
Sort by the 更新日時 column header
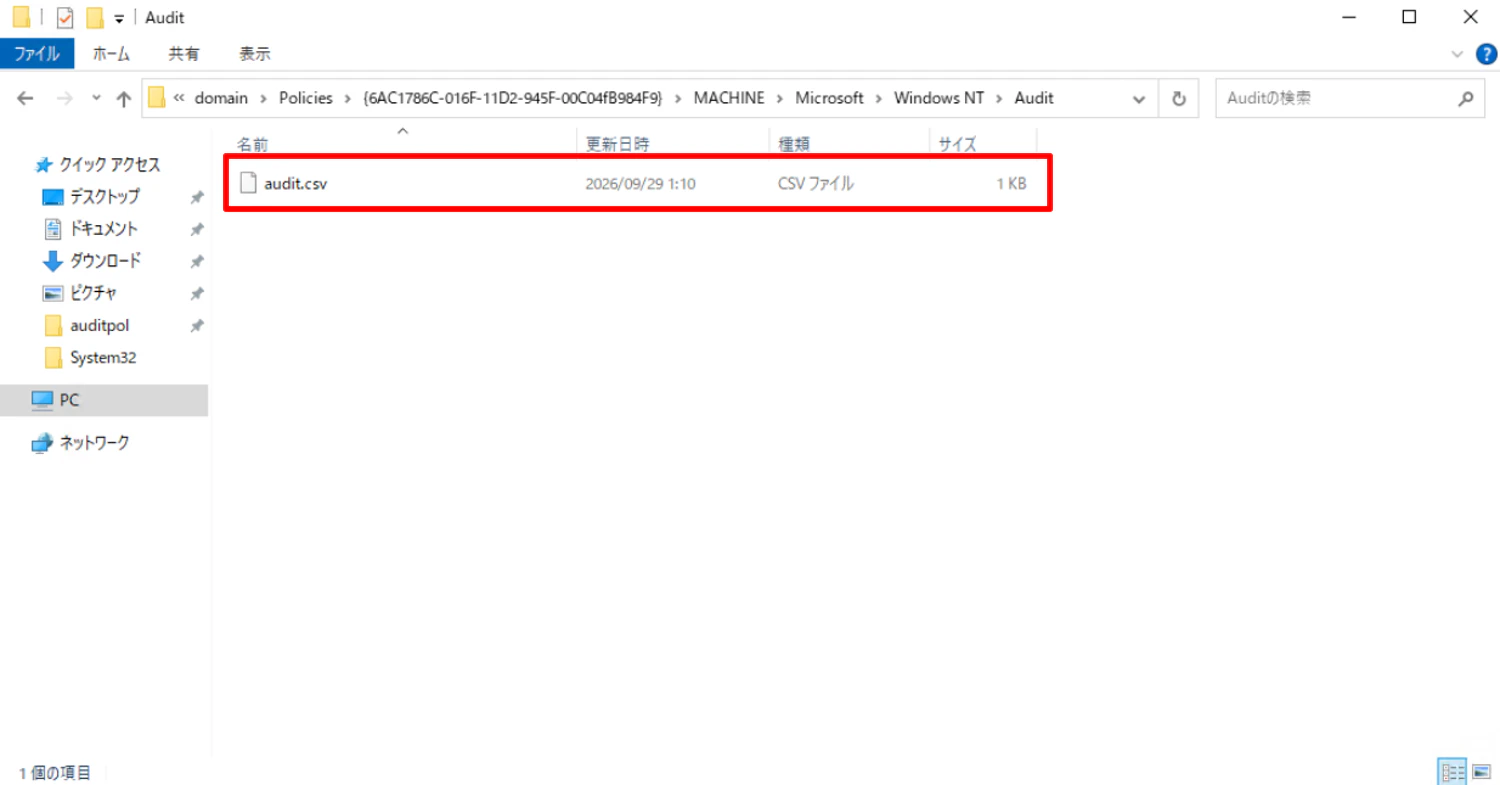pos(618,145)
